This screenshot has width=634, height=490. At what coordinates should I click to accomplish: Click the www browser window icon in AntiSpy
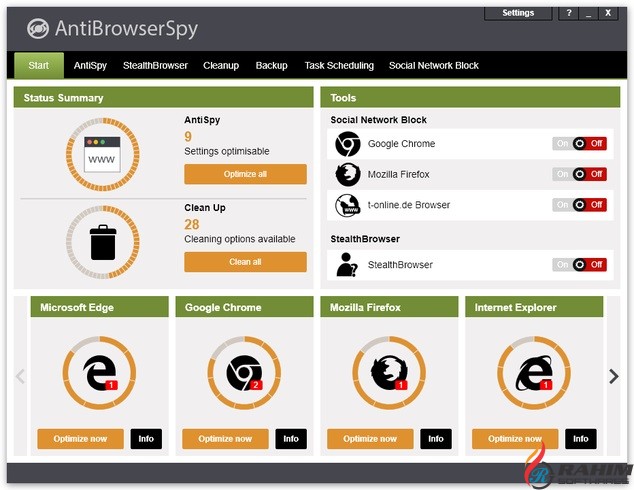pyautogui.click(x=102, y=155)
